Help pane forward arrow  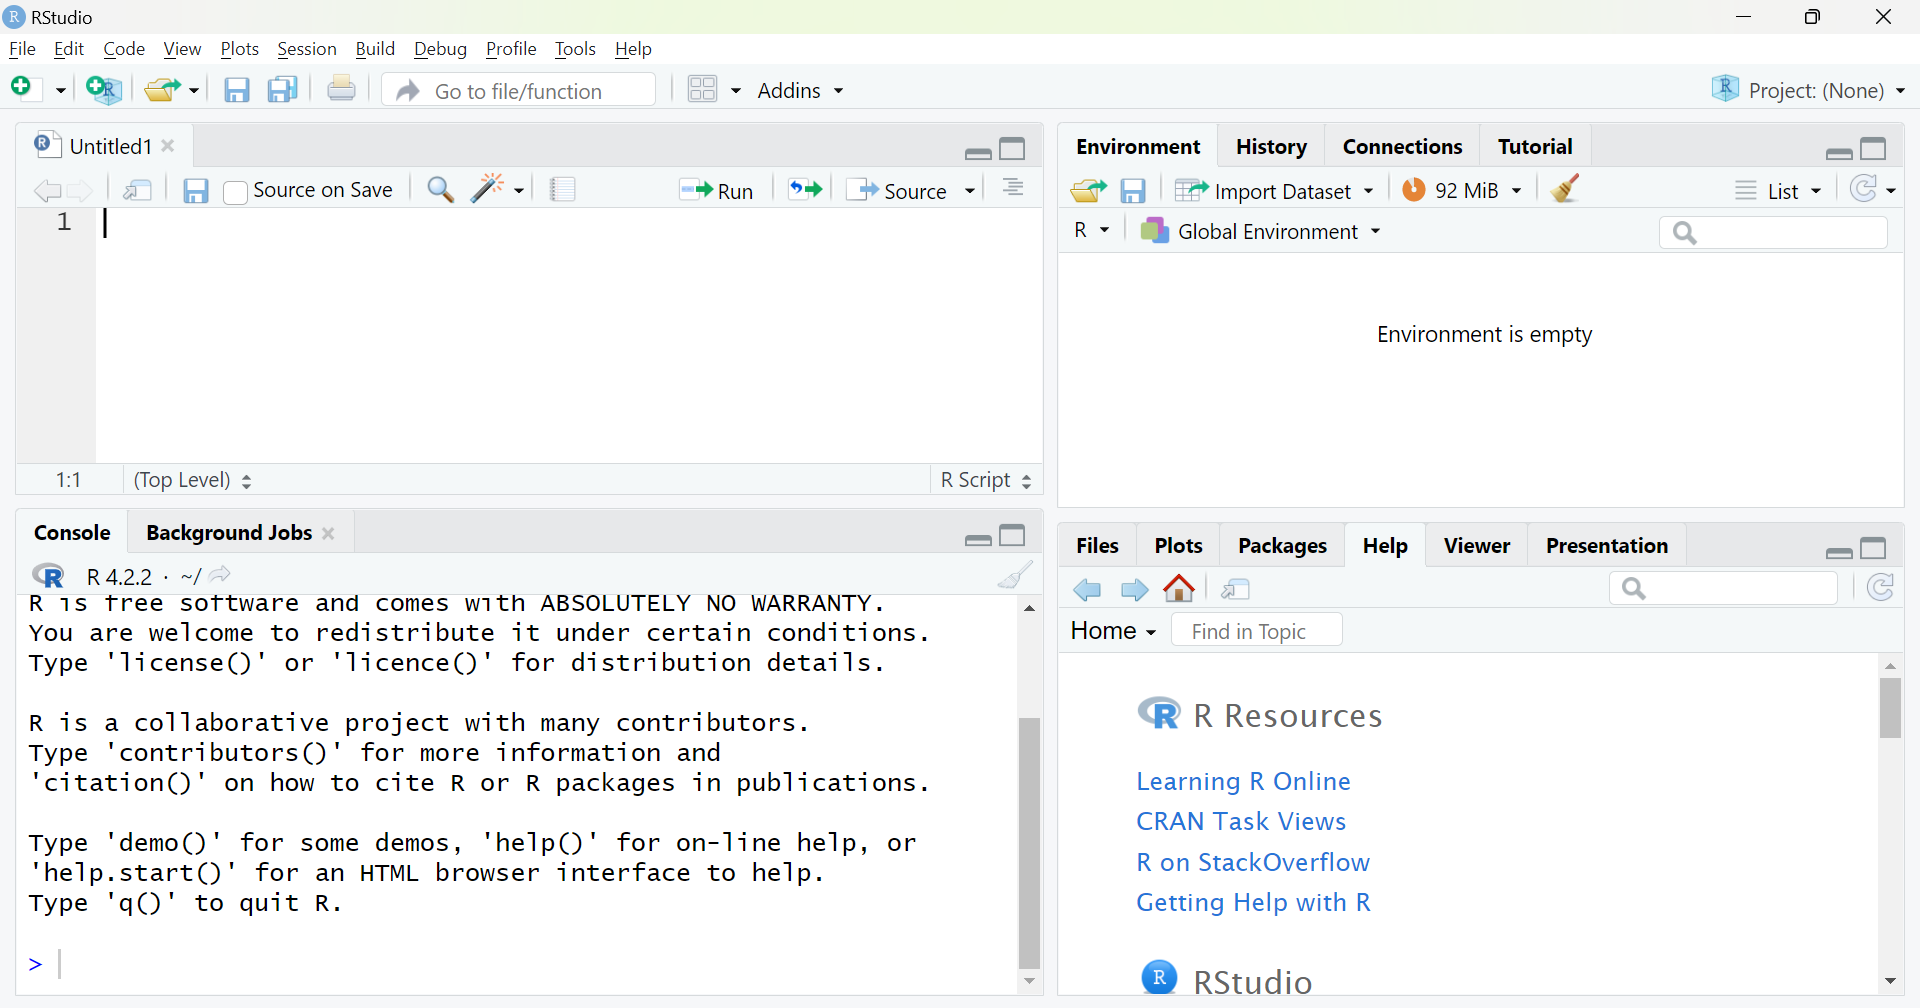coord(1134,590)
